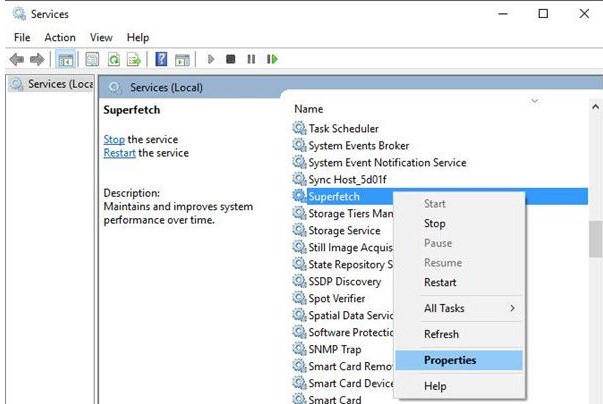Select the Sync Host_5d01f service
The height and width of the screenshot is (404, 603).
(347, 179)
